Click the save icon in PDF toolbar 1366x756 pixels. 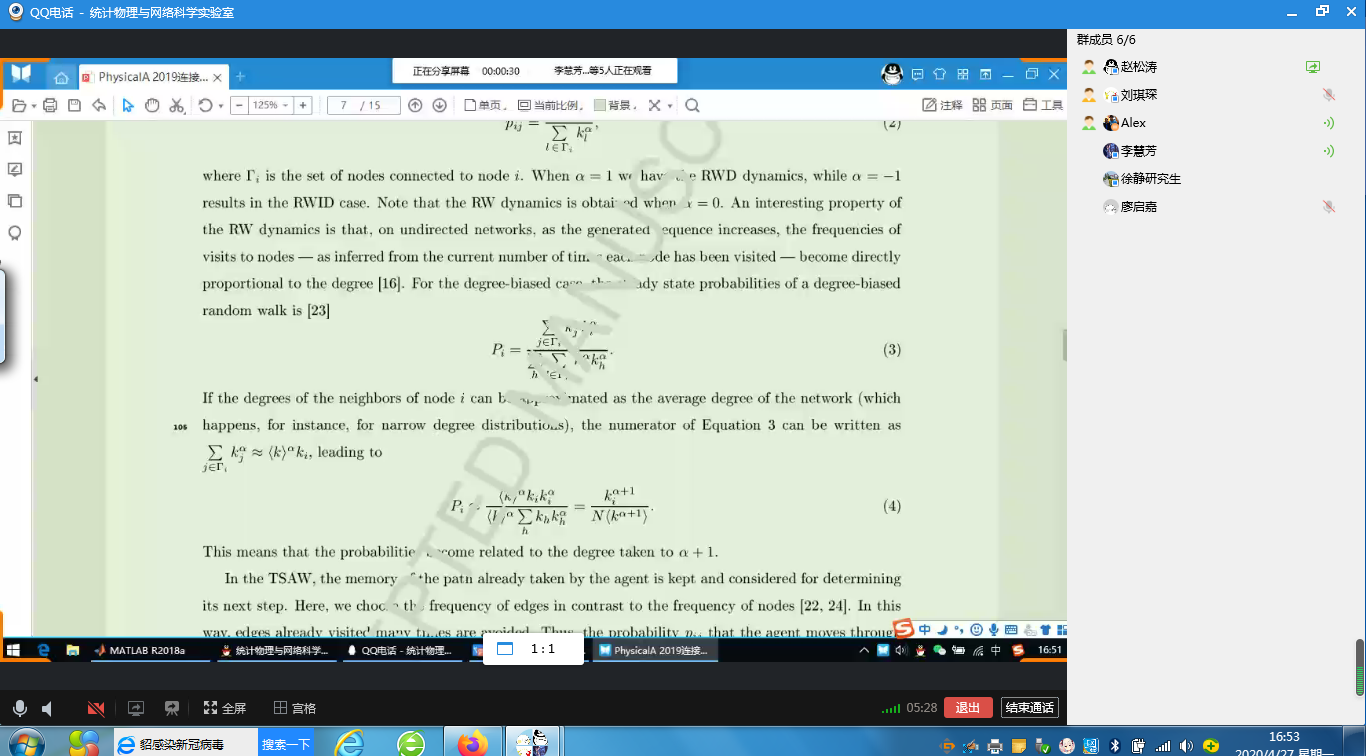click(75, 105)
